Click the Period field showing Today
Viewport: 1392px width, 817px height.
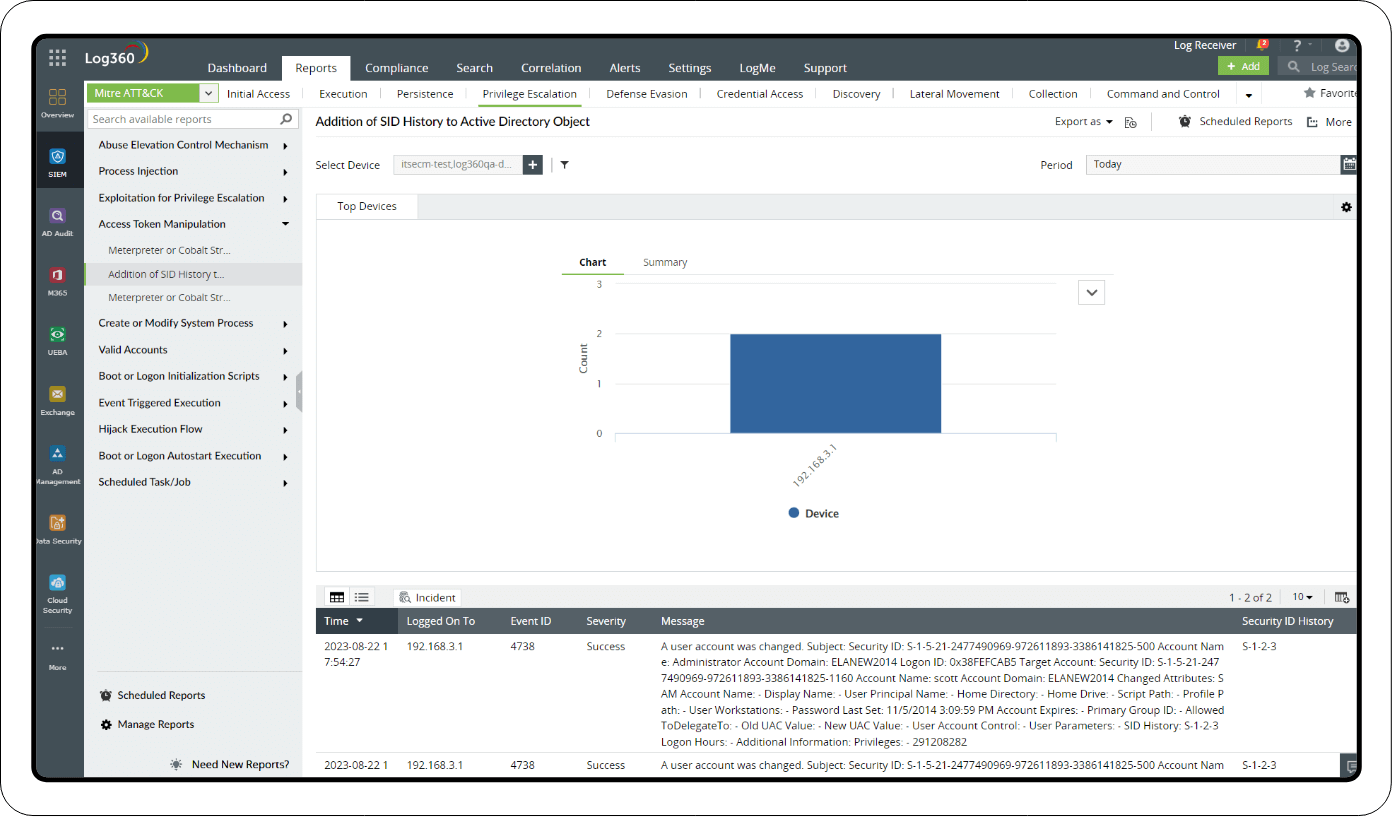coord(1213,165)
